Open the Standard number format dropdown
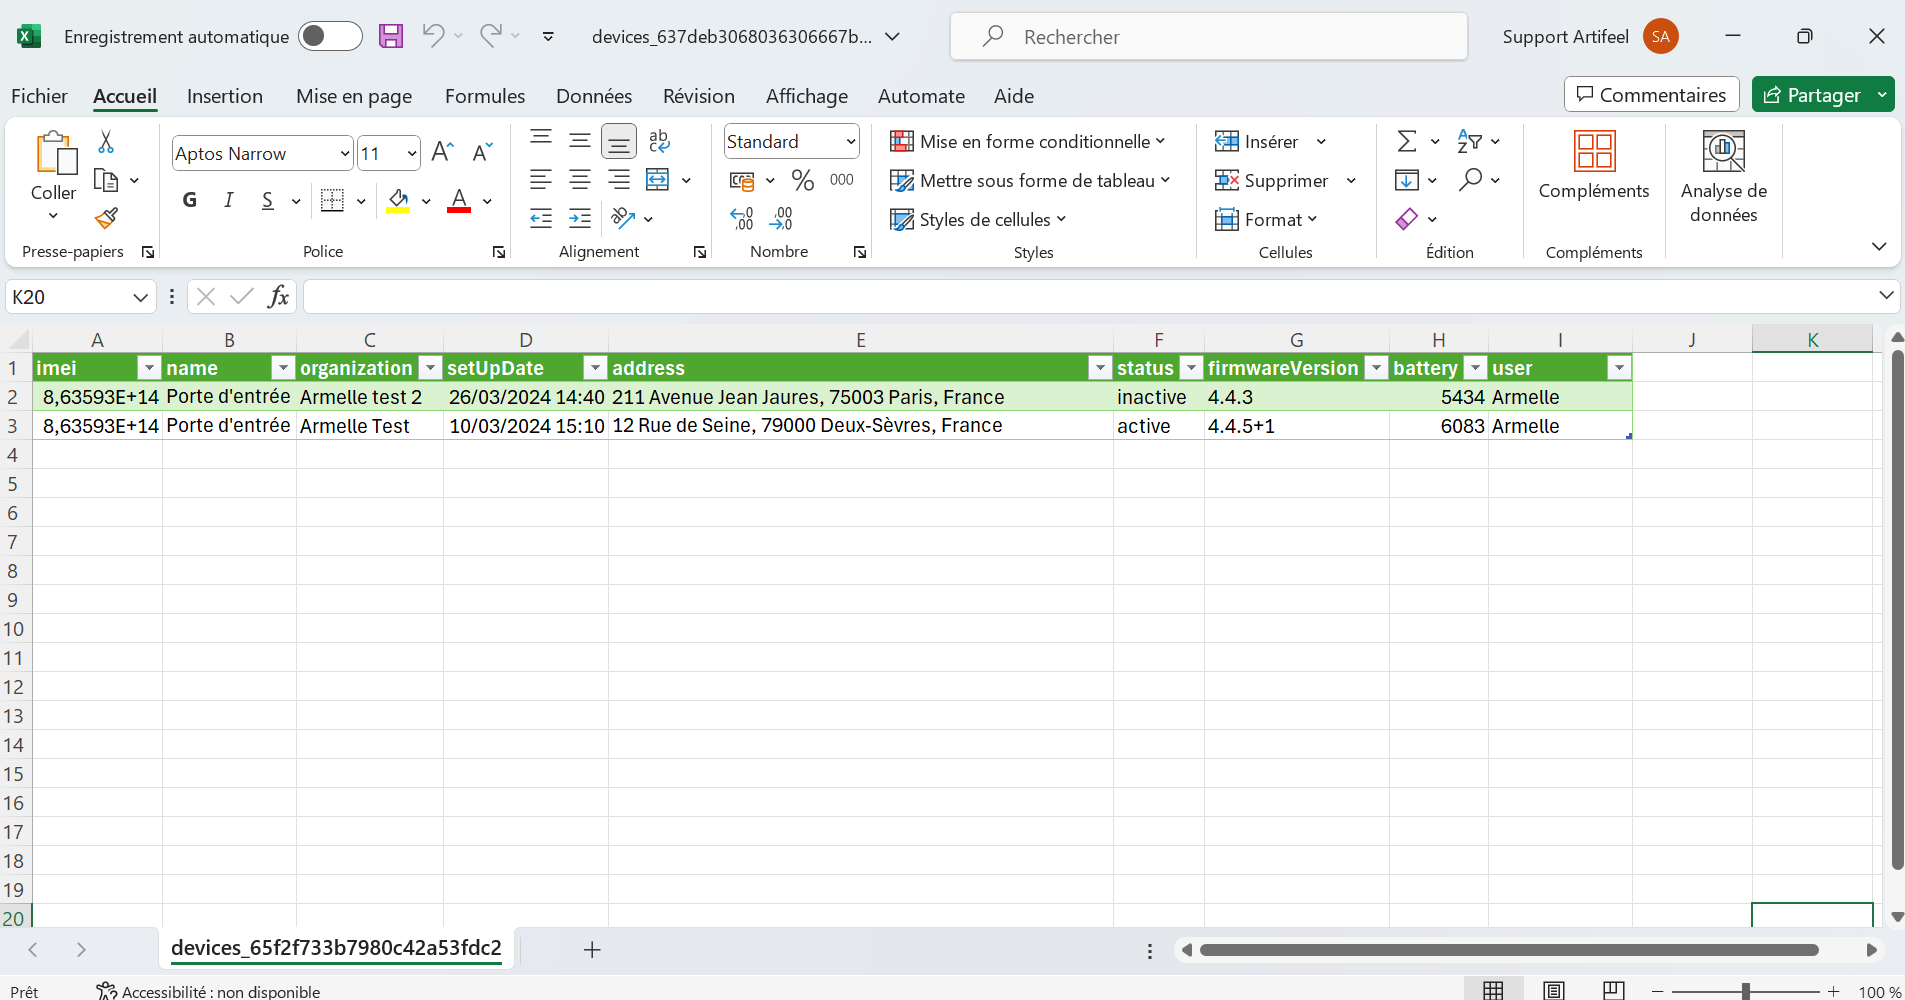 click(x=850, y=142)
